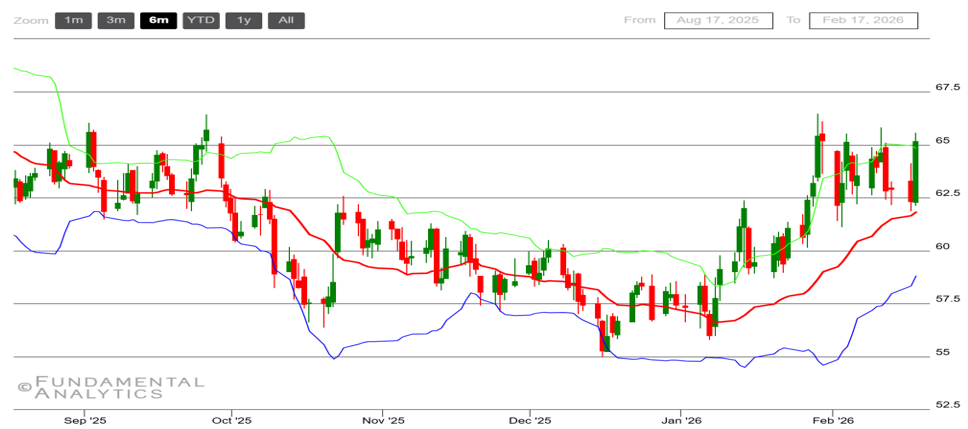Click the Sep '25 x-axis label
The height and width of the screenshot is (429, 968).
86,421
